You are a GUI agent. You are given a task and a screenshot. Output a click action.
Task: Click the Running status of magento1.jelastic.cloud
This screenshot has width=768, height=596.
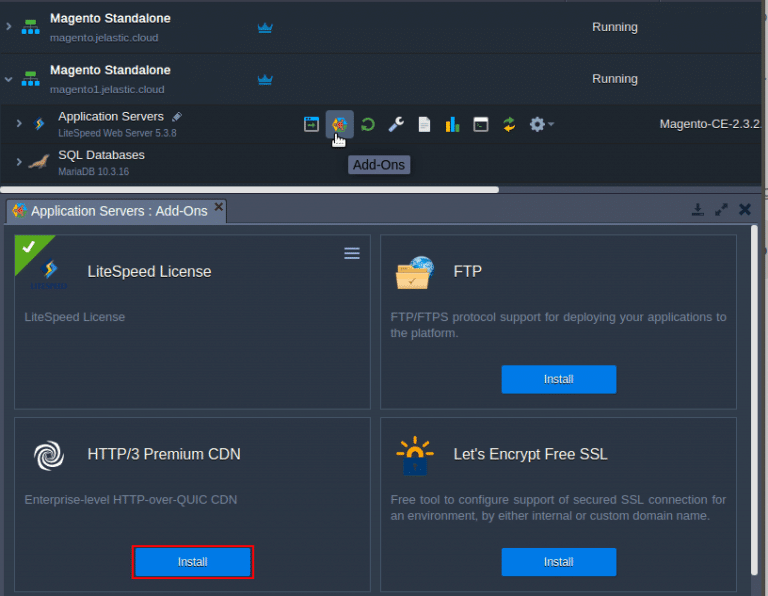tap(614, 79)
